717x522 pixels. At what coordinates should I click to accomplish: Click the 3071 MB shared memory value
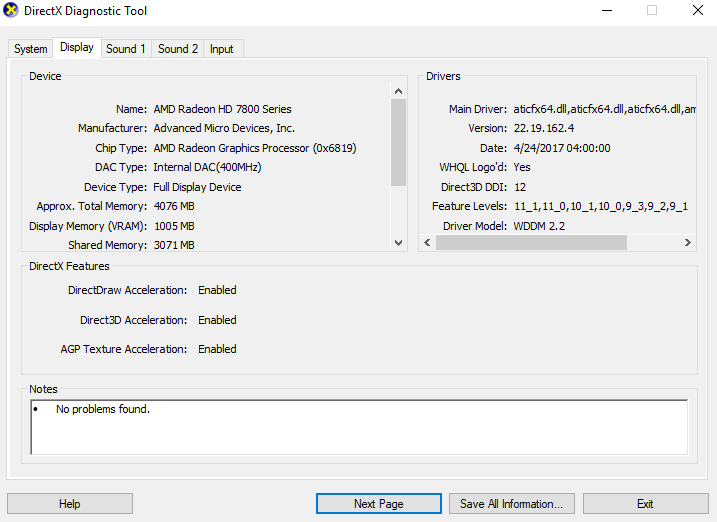[x=174, y=245]
